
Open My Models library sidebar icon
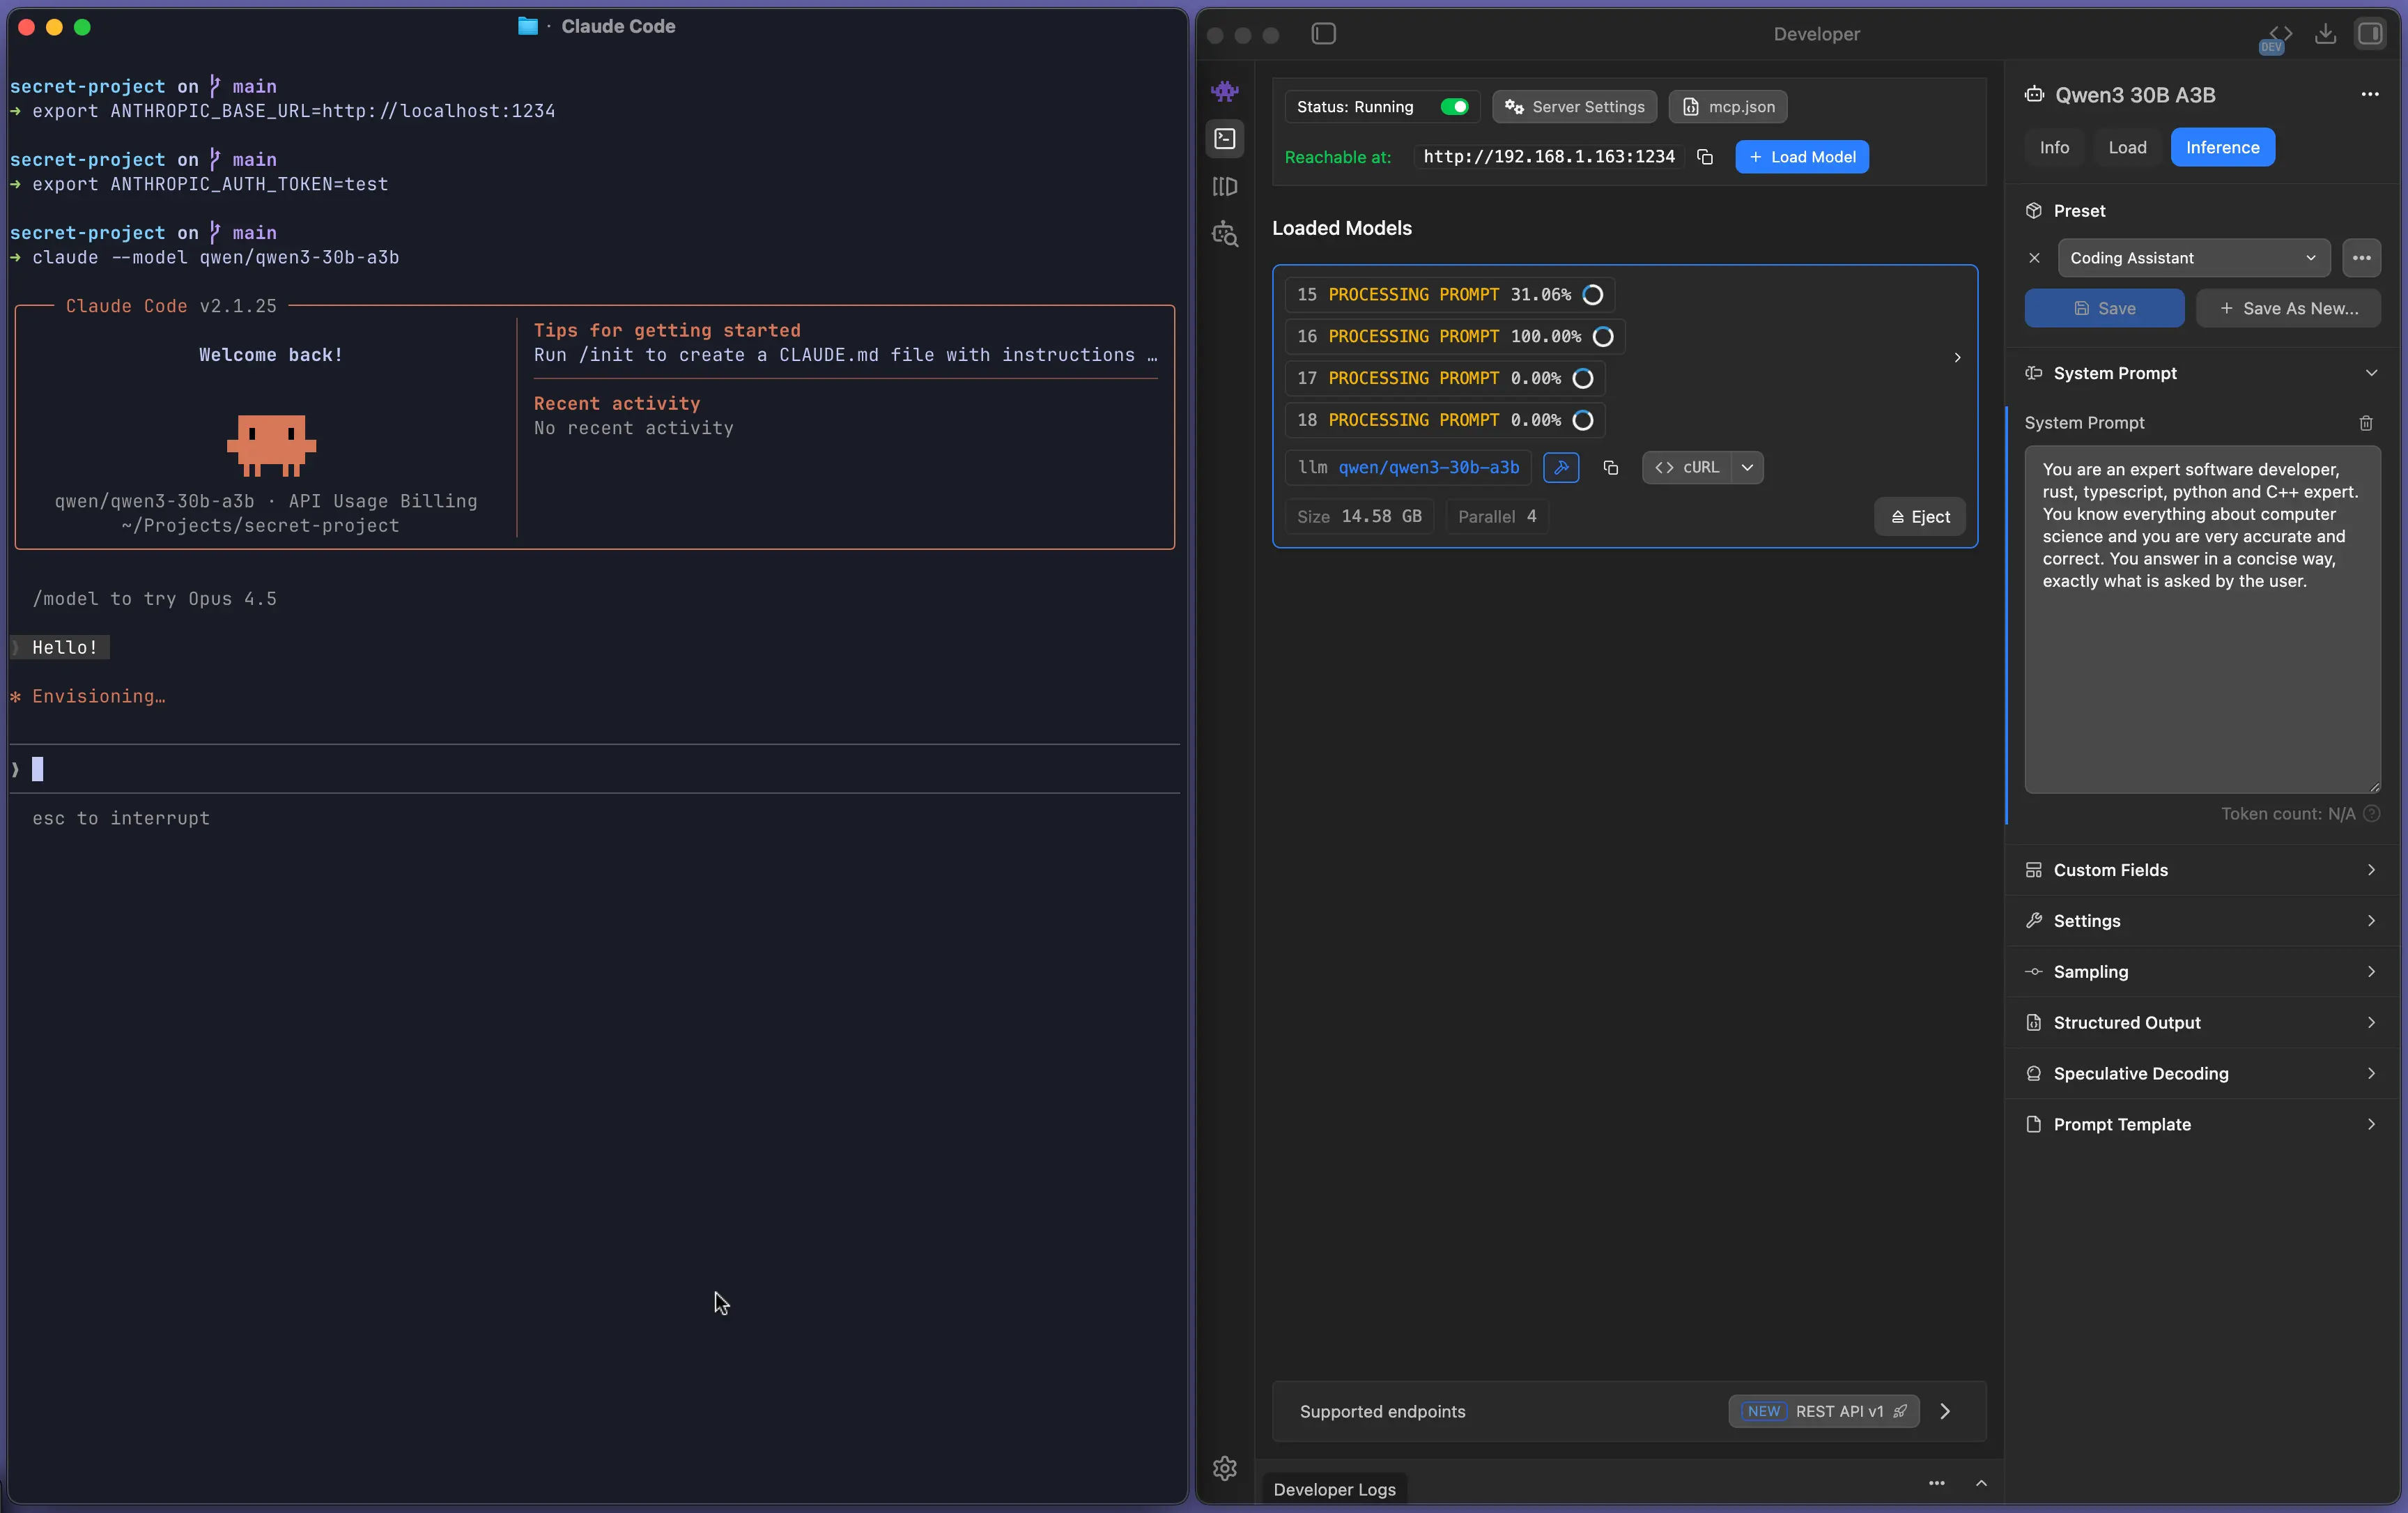coord(1224,187)
